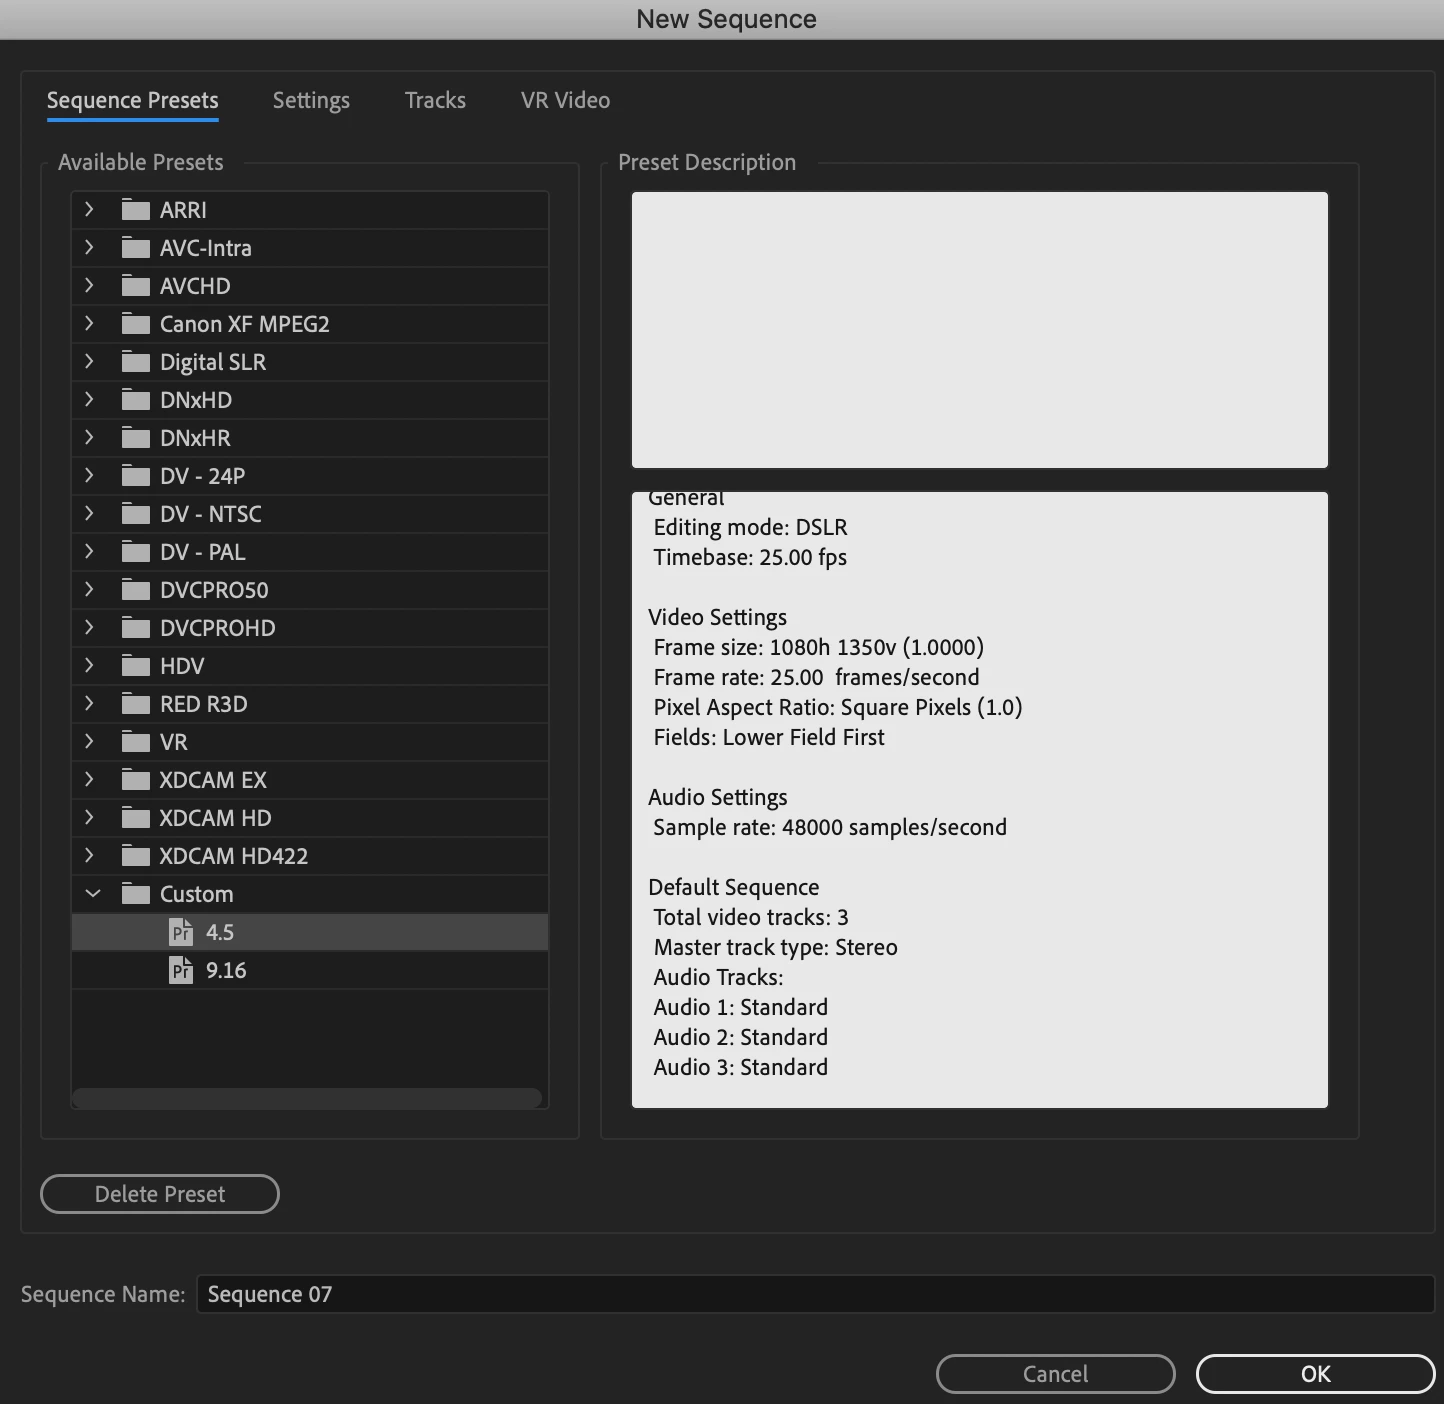
Task: Click the HDV folder icon
Action: point(135,666)
